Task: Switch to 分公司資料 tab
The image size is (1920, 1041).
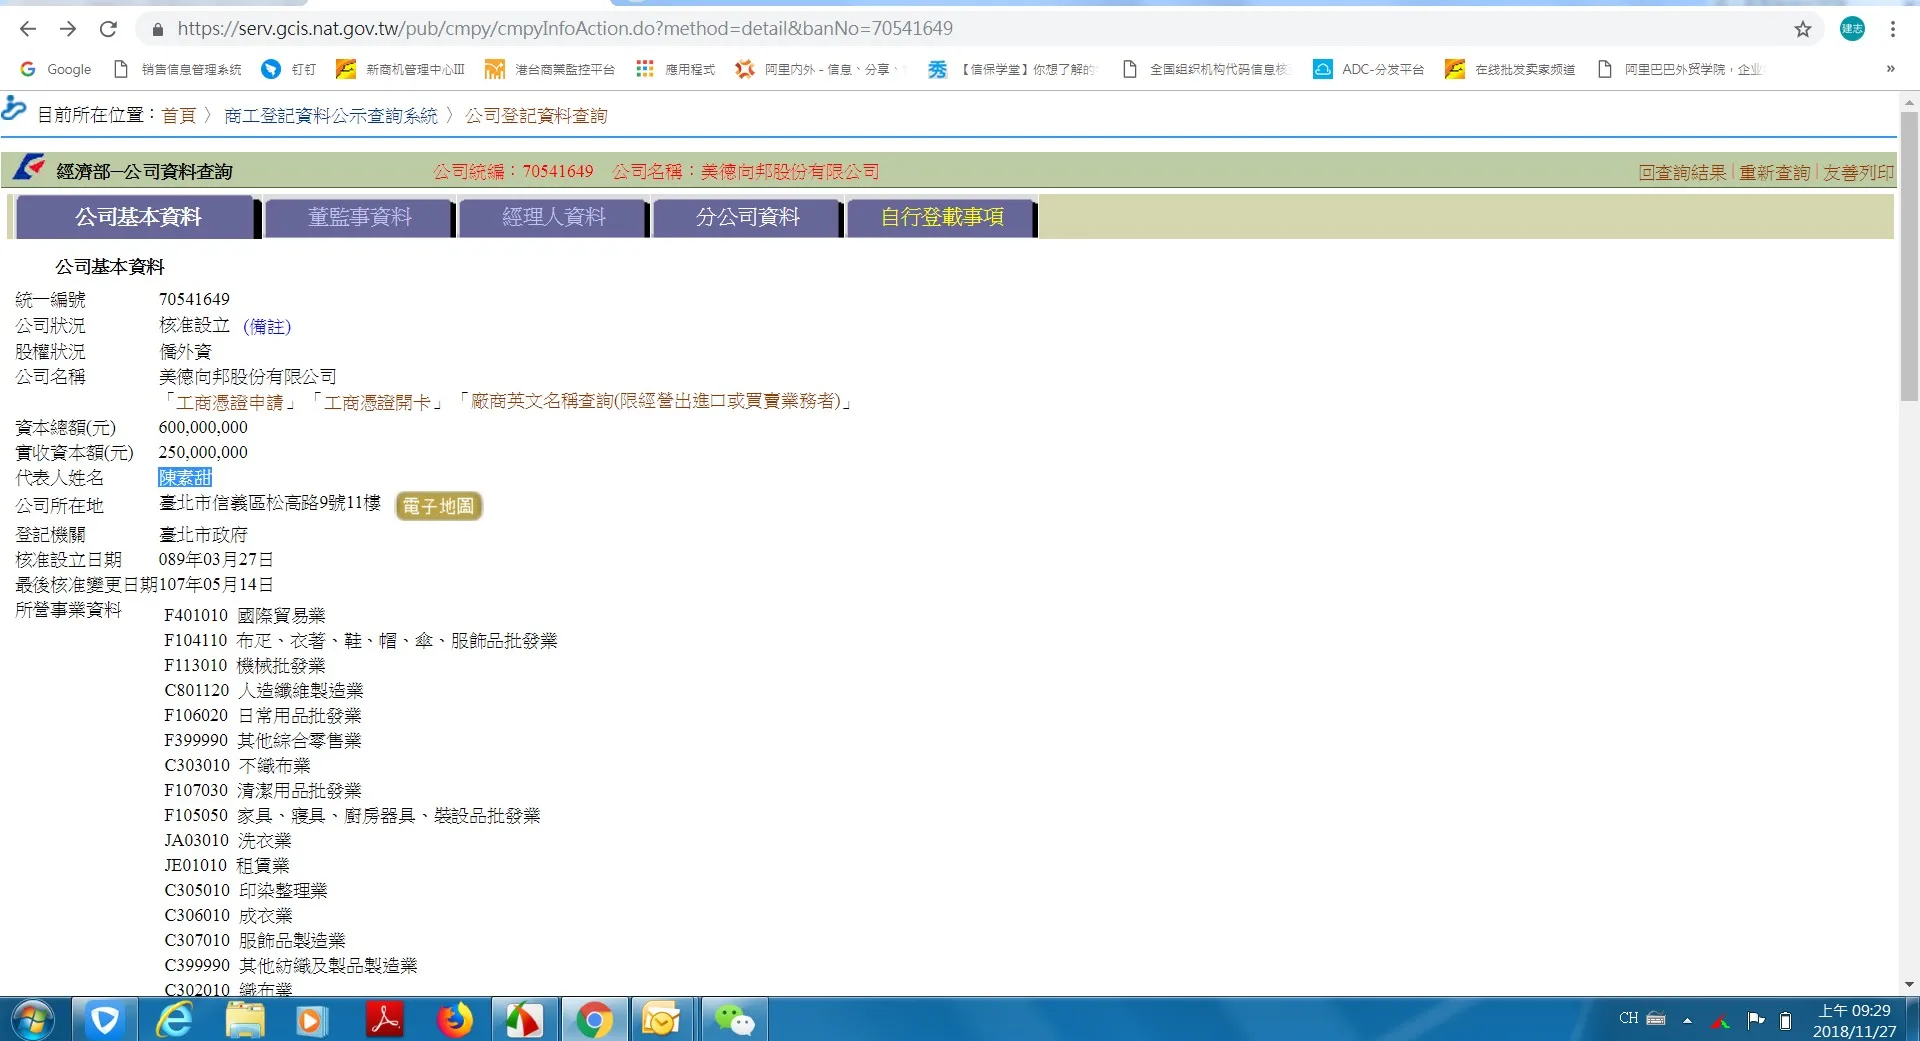Action: tap(747, 217)
